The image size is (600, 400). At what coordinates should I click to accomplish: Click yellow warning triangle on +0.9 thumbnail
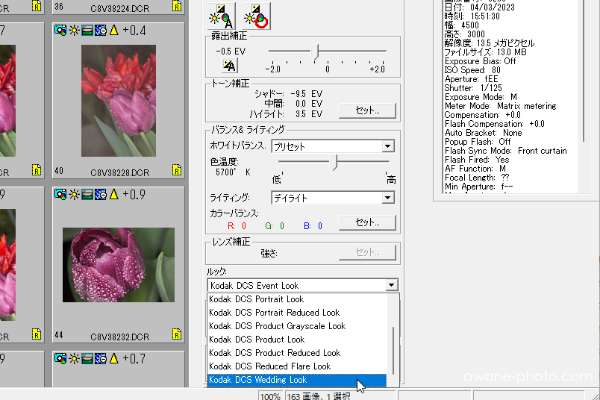pyautogui.click(x=114, y=194)
